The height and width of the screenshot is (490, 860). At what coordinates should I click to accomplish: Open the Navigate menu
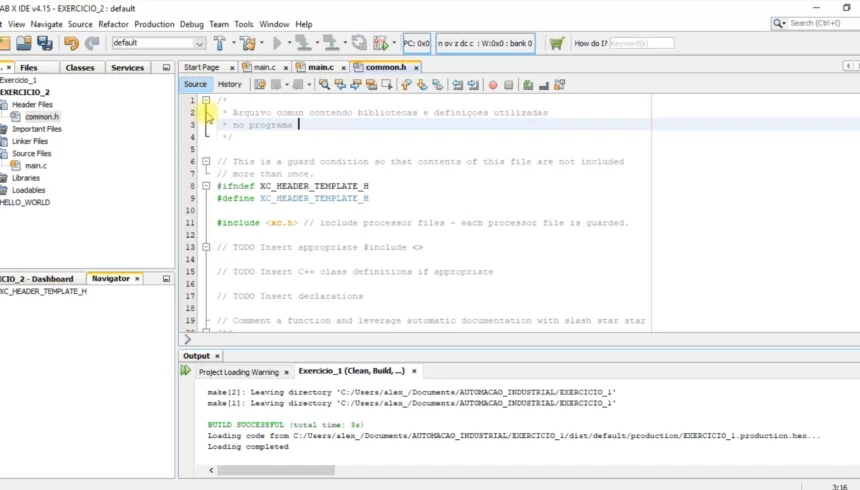pos(47,24)
